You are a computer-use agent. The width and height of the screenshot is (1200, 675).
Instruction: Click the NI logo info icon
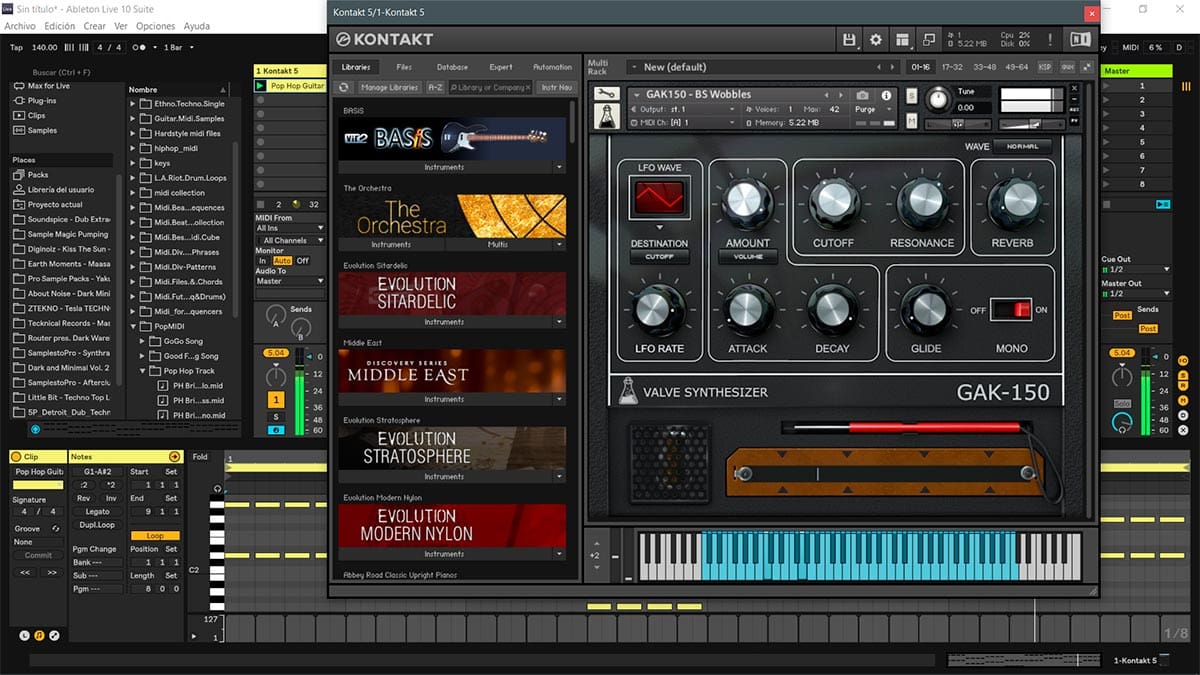(1080, 39)
